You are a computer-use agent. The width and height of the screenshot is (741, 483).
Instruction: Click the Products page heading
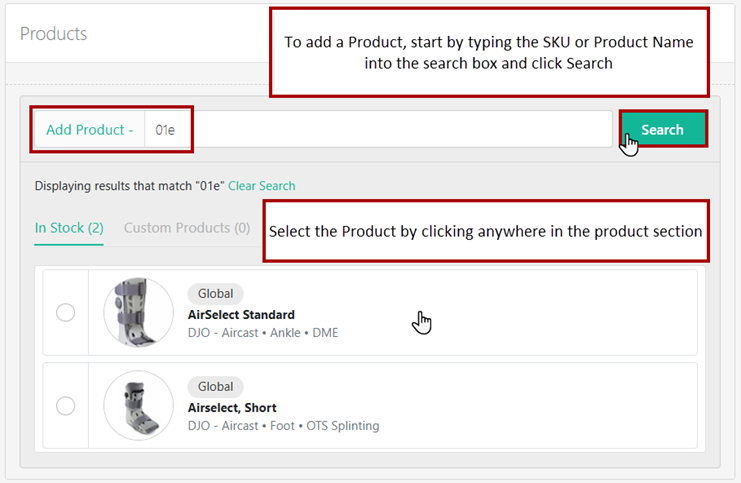[53, 34]
